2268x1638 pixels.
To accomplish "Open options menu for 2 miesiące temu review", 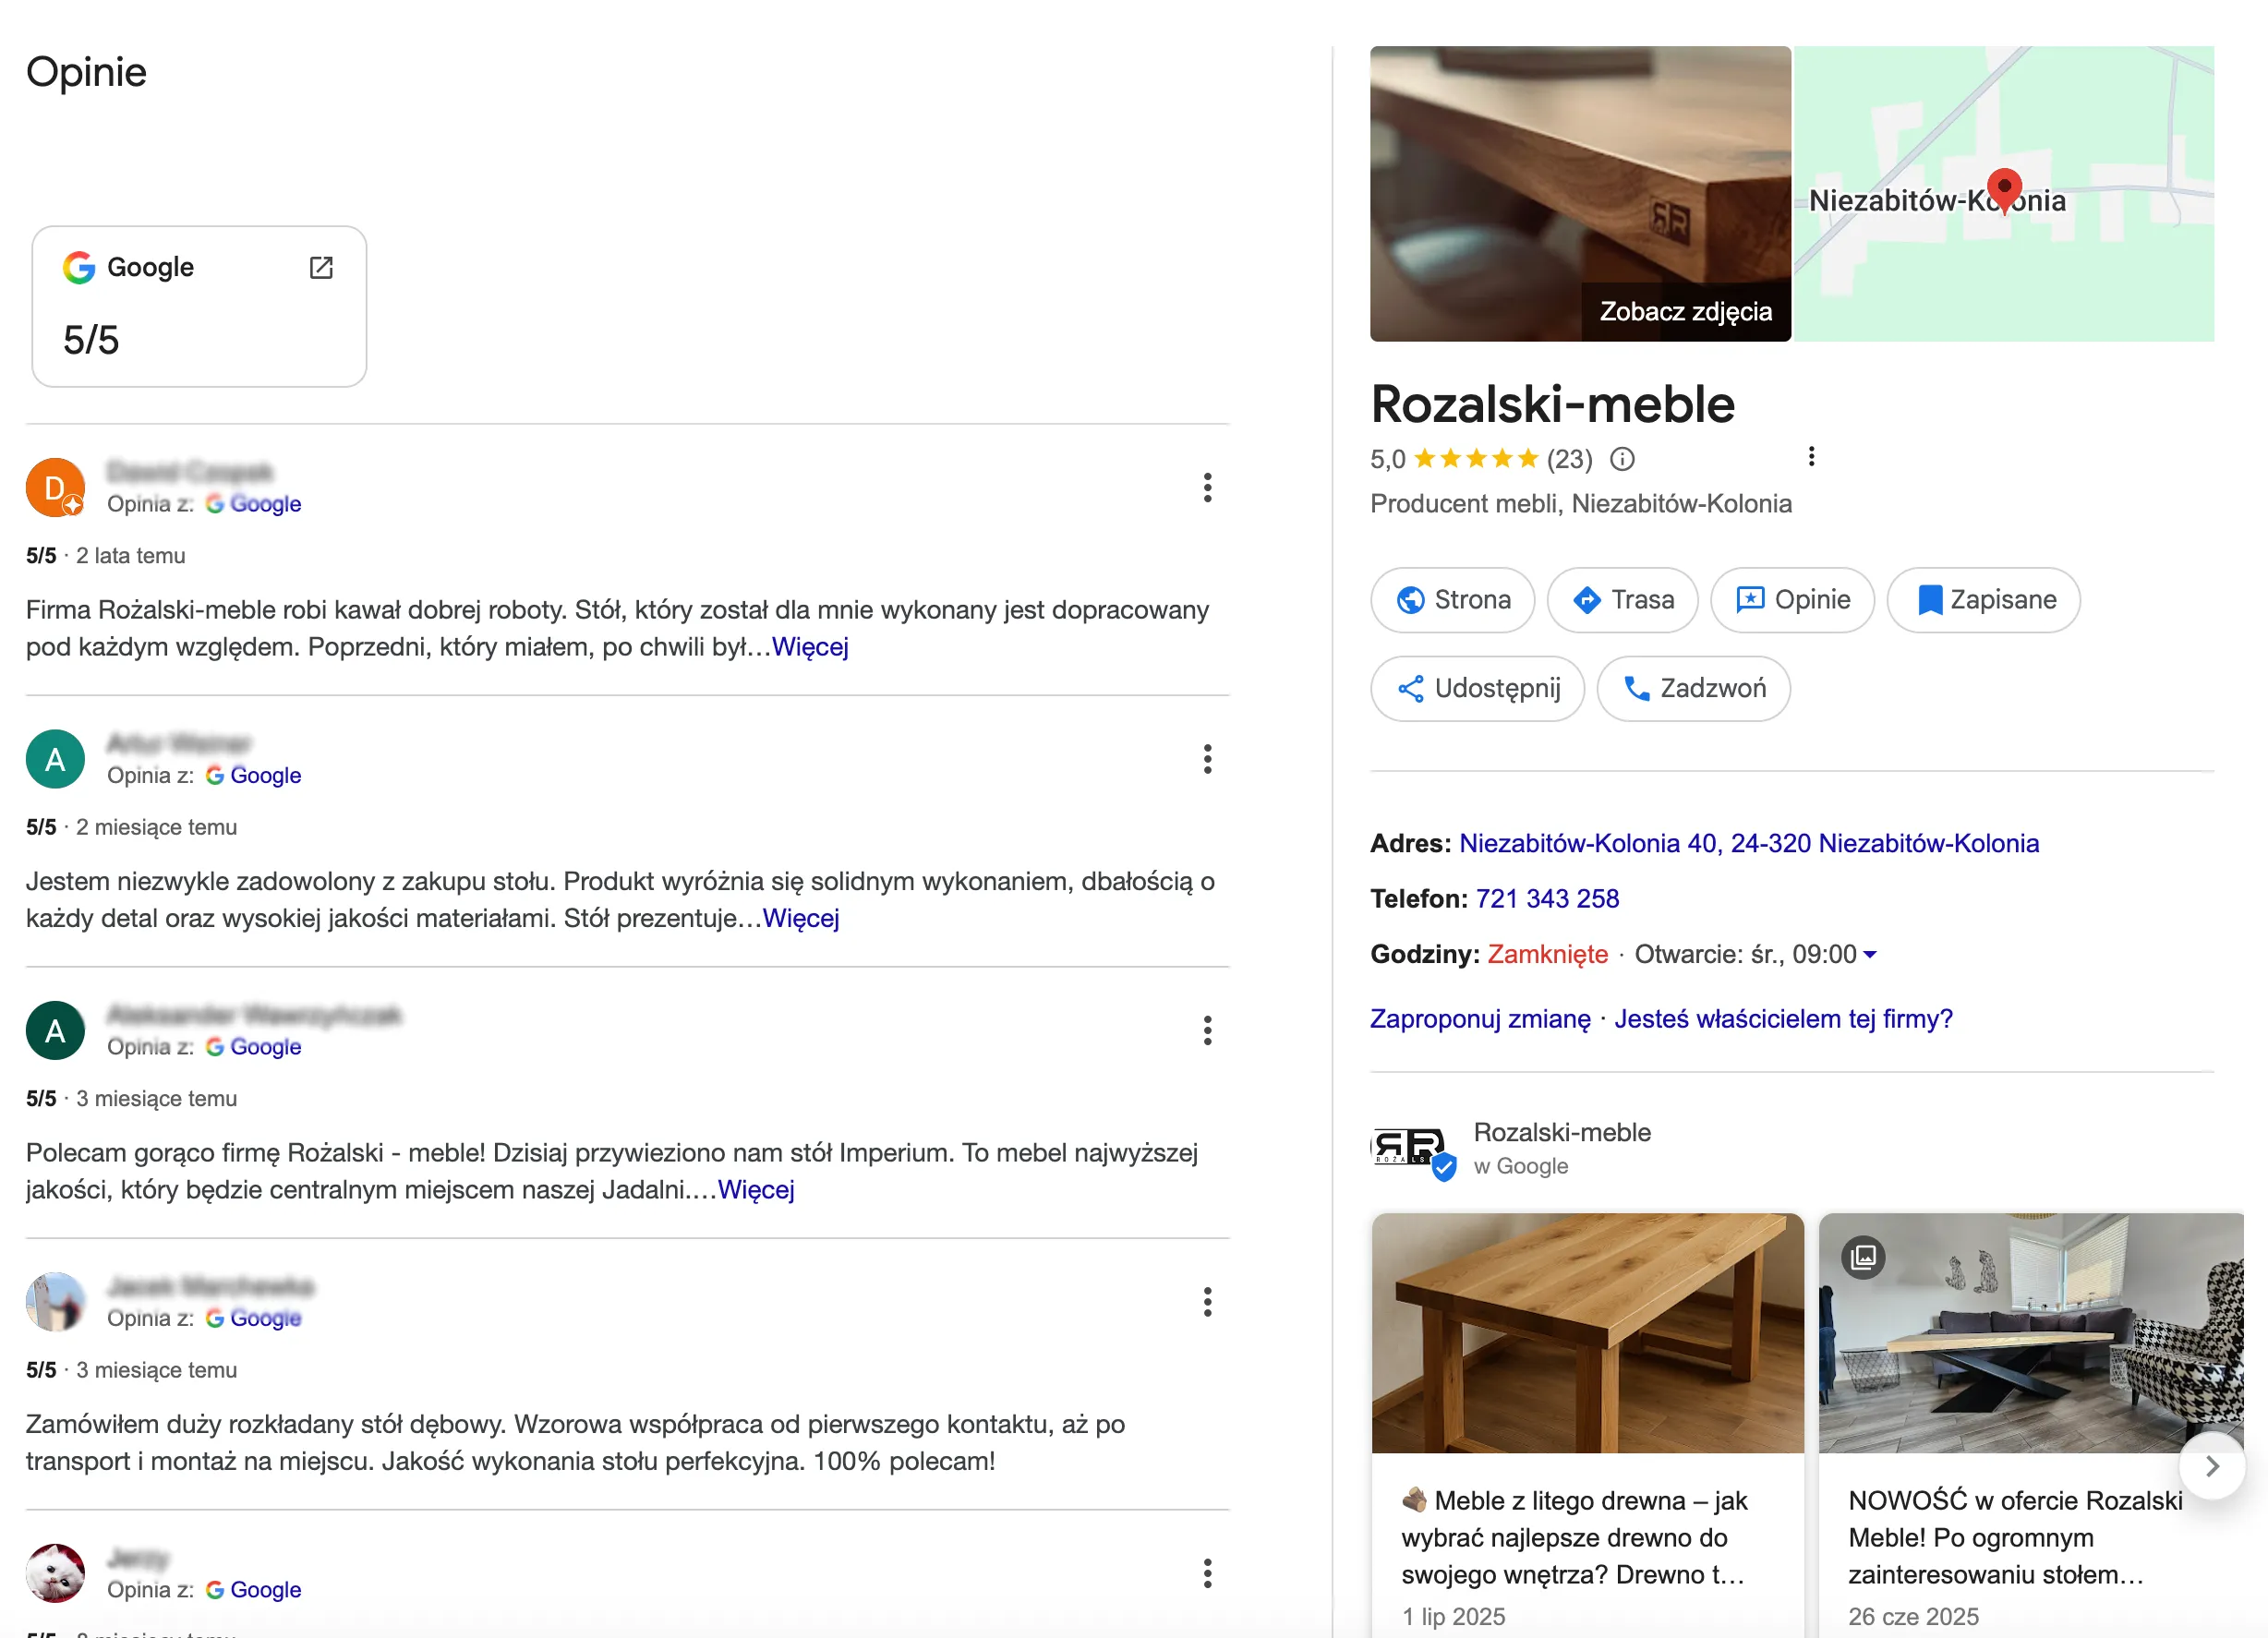I will [1207, 758].
